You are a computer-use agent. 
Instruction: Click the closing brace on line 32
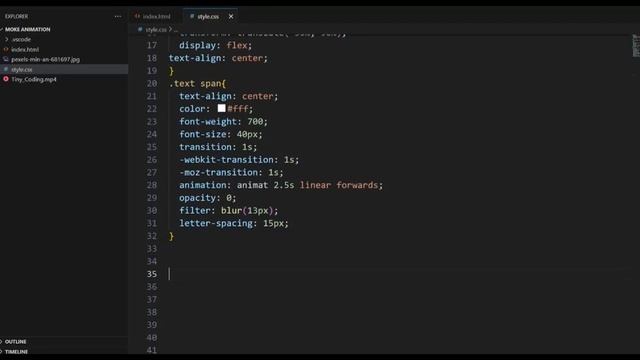pos(171,236)
